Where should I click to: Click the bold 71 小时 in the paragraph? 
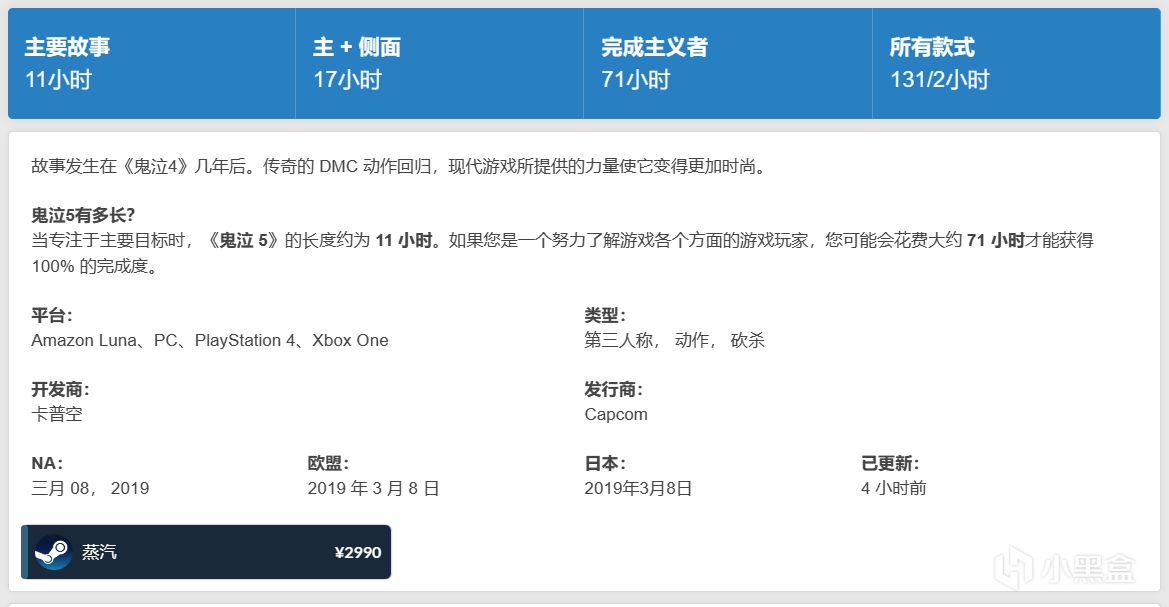click(995, 240)
